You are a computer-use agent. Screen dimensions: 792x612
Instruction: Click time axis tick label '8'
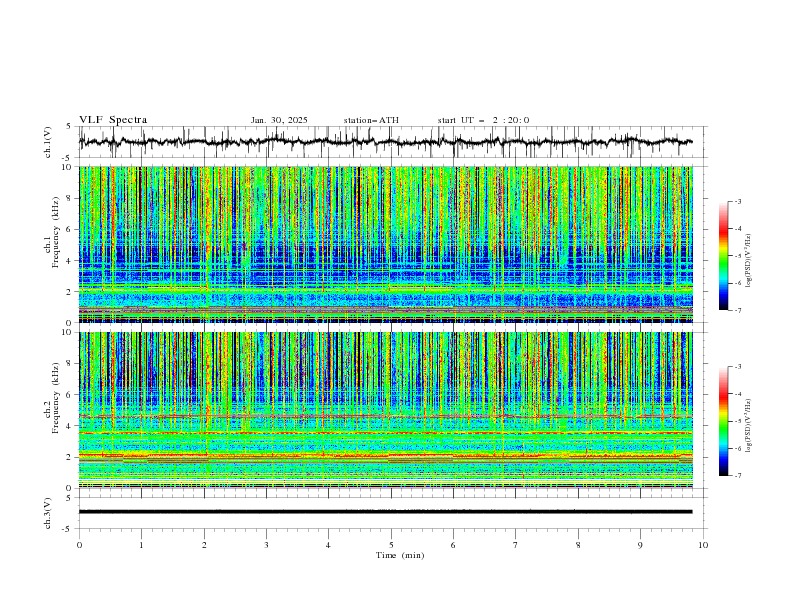(x=578, y=545)
